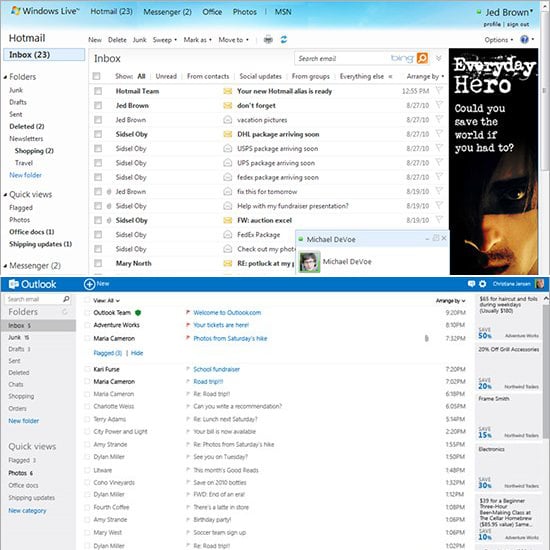Open Outlook 'View: All' dropdown

click(x=106, y=301)
